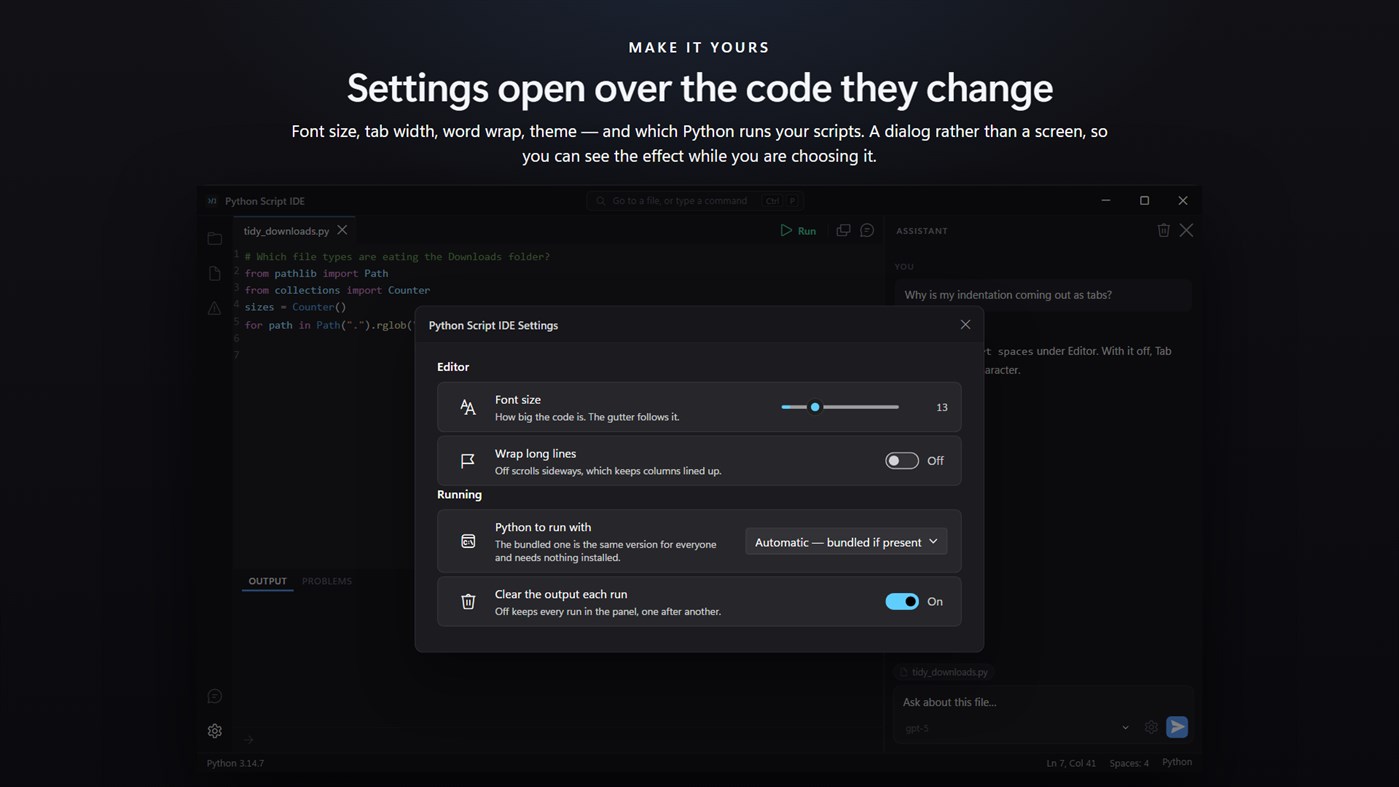Close the Assistant panel
1399x787 pixels.
click(x=1186, y=230)
